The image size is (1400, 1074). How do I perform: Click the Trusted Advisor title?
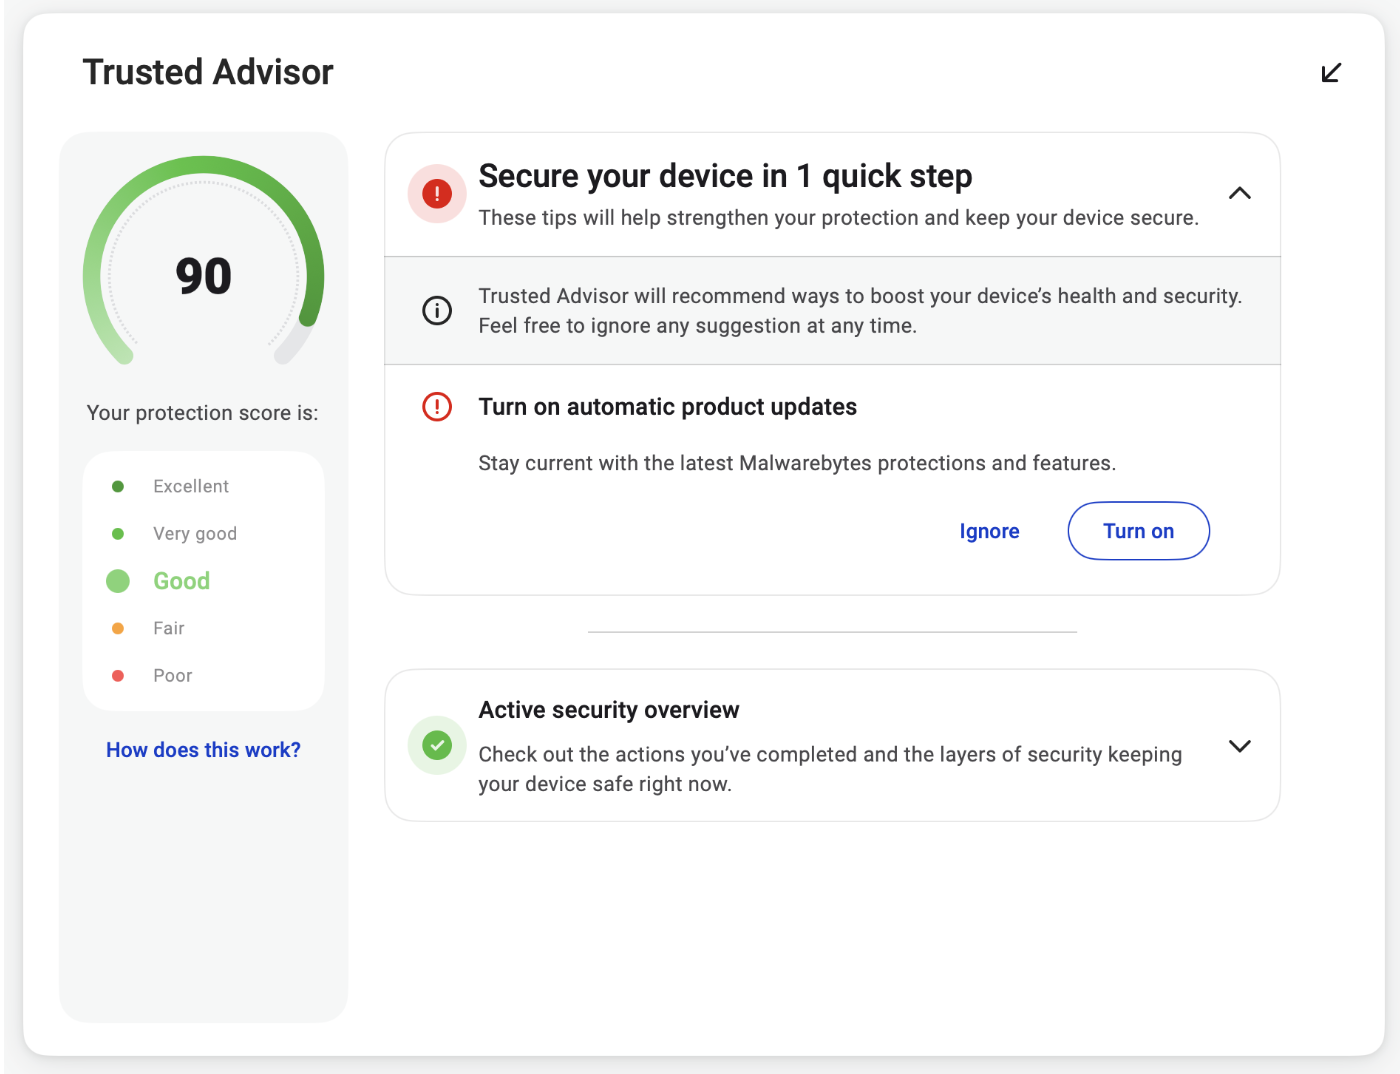tap(208, 72)
